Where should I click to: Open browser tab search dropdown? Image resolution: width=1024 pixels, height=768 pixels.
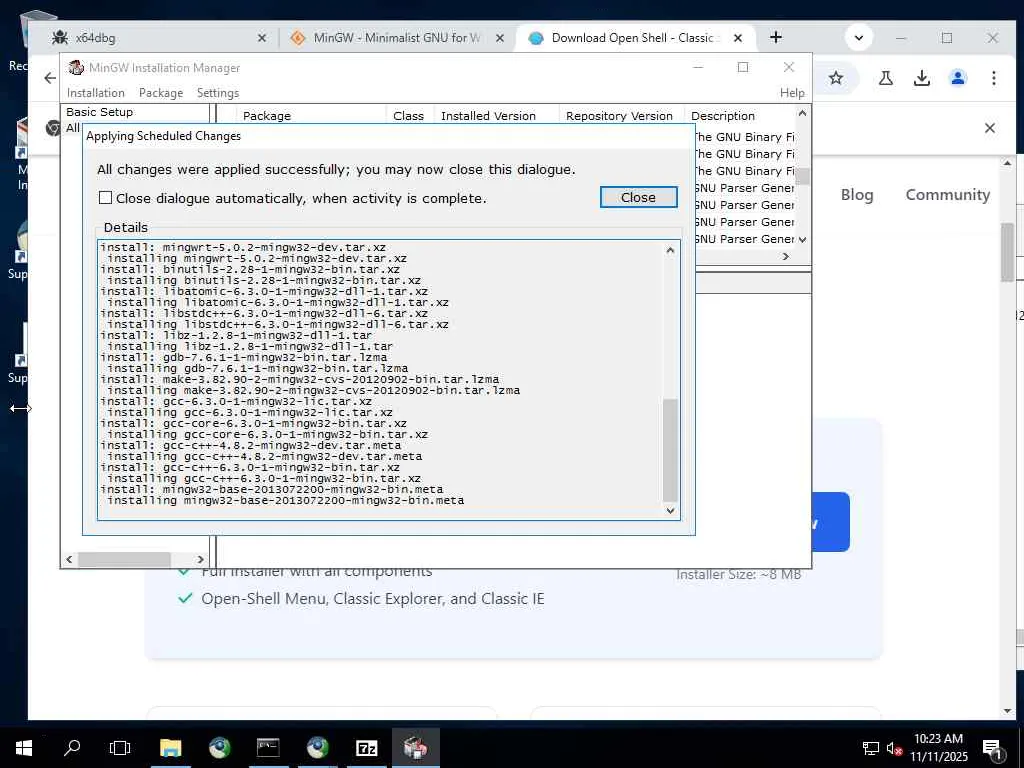point(859,38)
